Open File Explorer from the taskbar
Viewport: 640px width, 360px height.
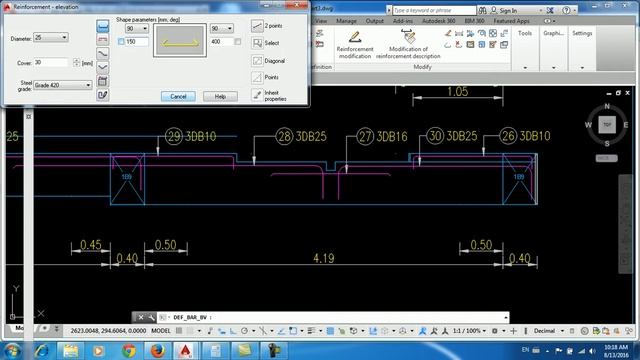(x=70, y=351)
